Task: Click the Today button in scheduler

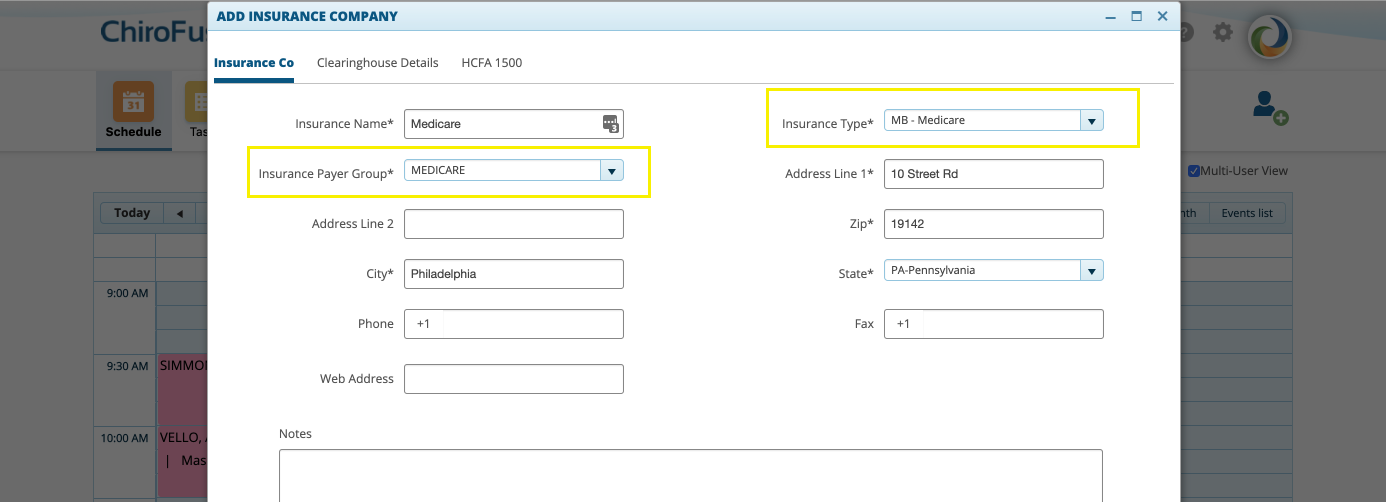Action: click(x=132, y=213)
